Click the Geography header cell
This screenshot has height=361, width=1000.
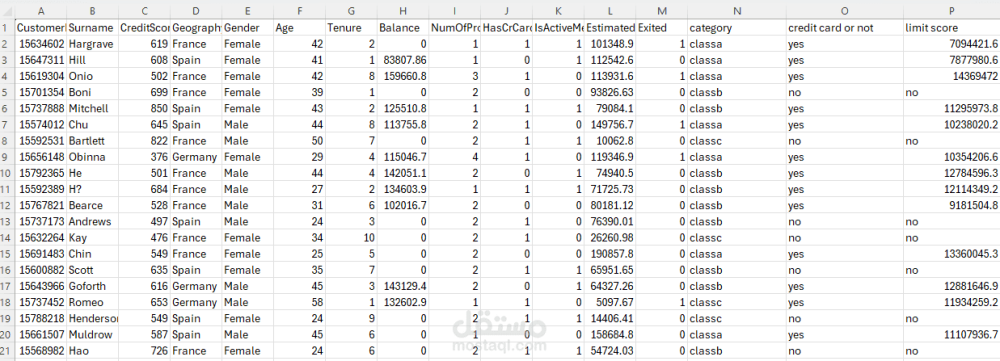pyautogui.click(x=196, y=27)
